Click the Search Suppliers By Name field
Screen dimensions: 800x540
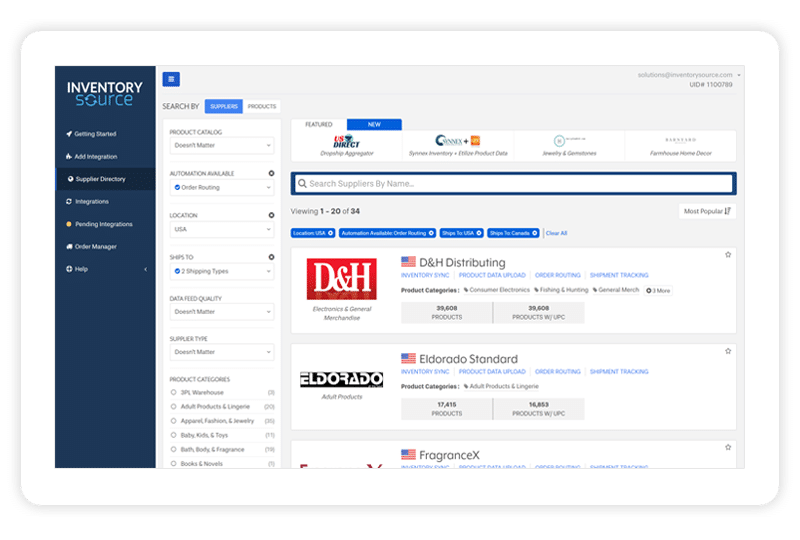513,184
